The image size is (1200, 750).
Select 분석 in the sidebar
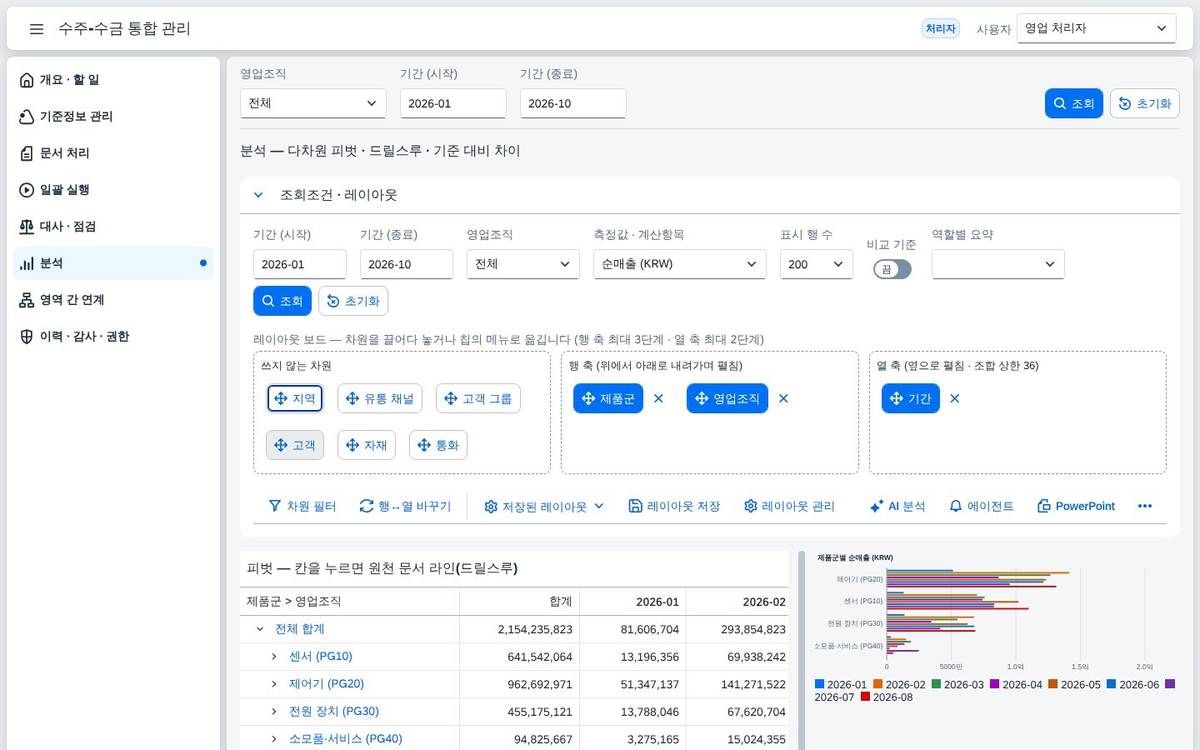coord(113,263)
